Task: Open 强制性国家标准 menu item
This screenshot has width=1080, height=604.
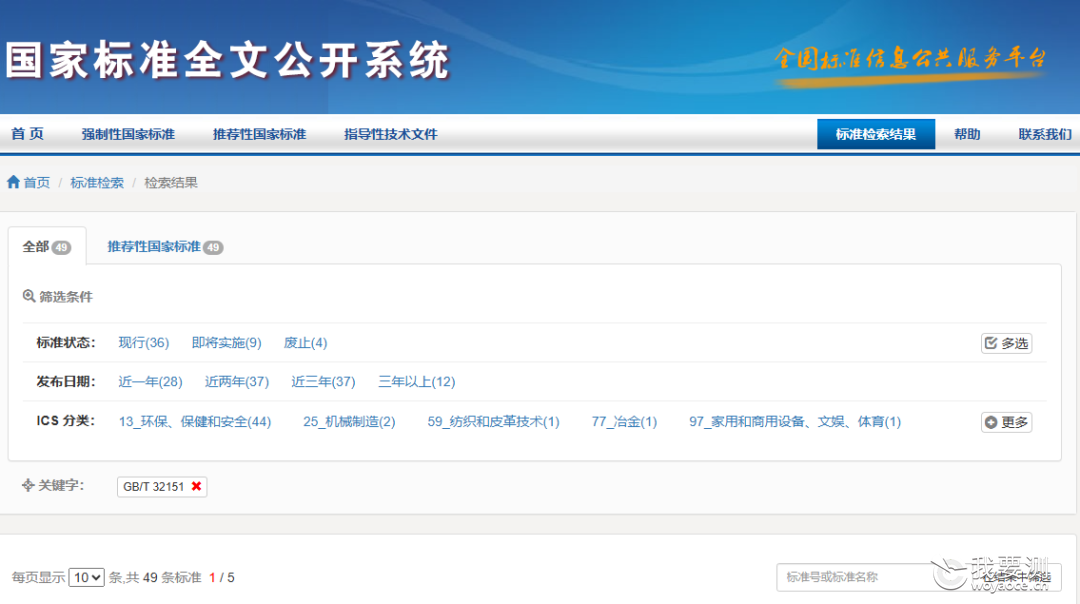Action: pos(128,134)
